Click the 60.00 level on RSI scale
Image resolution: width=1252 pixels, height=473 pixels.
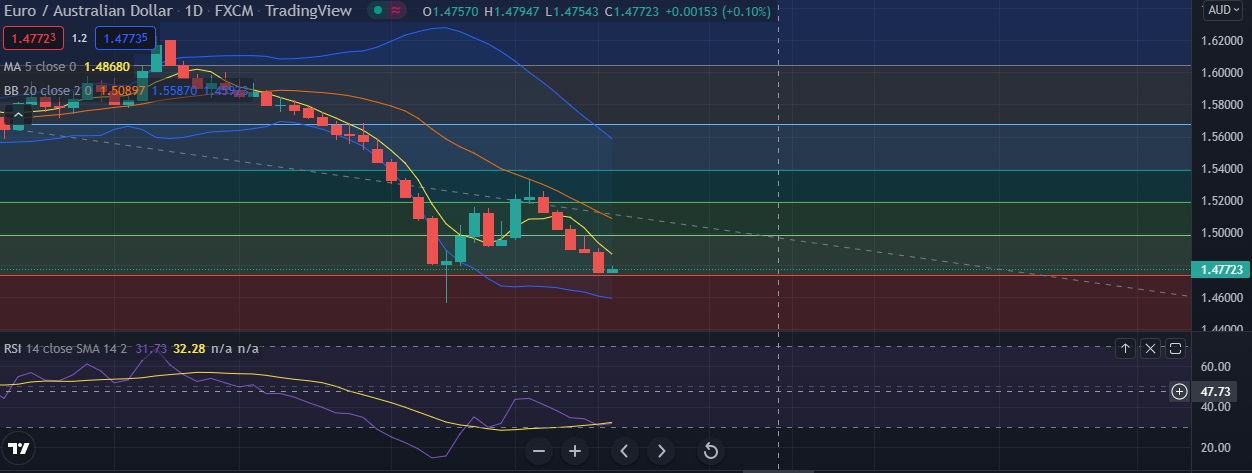(1215, 367)
